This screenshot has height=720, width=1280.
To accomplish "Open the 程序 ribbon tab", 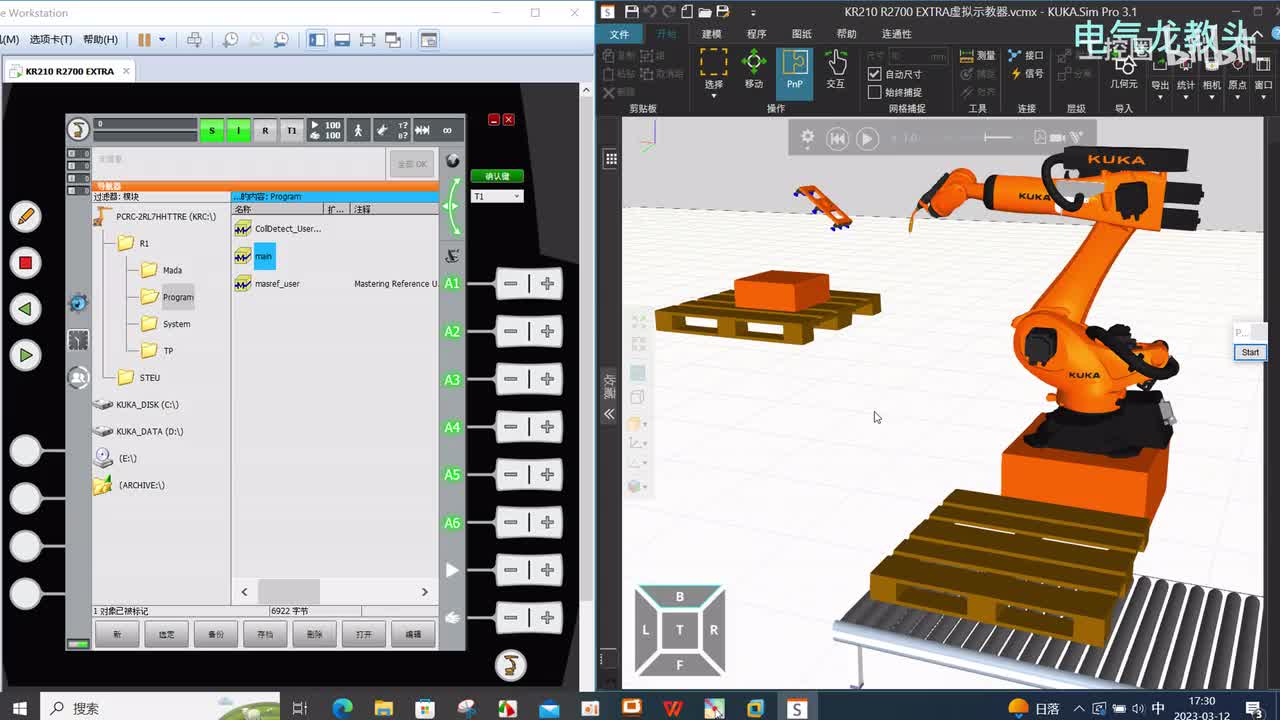I will (x=756, y=34).
